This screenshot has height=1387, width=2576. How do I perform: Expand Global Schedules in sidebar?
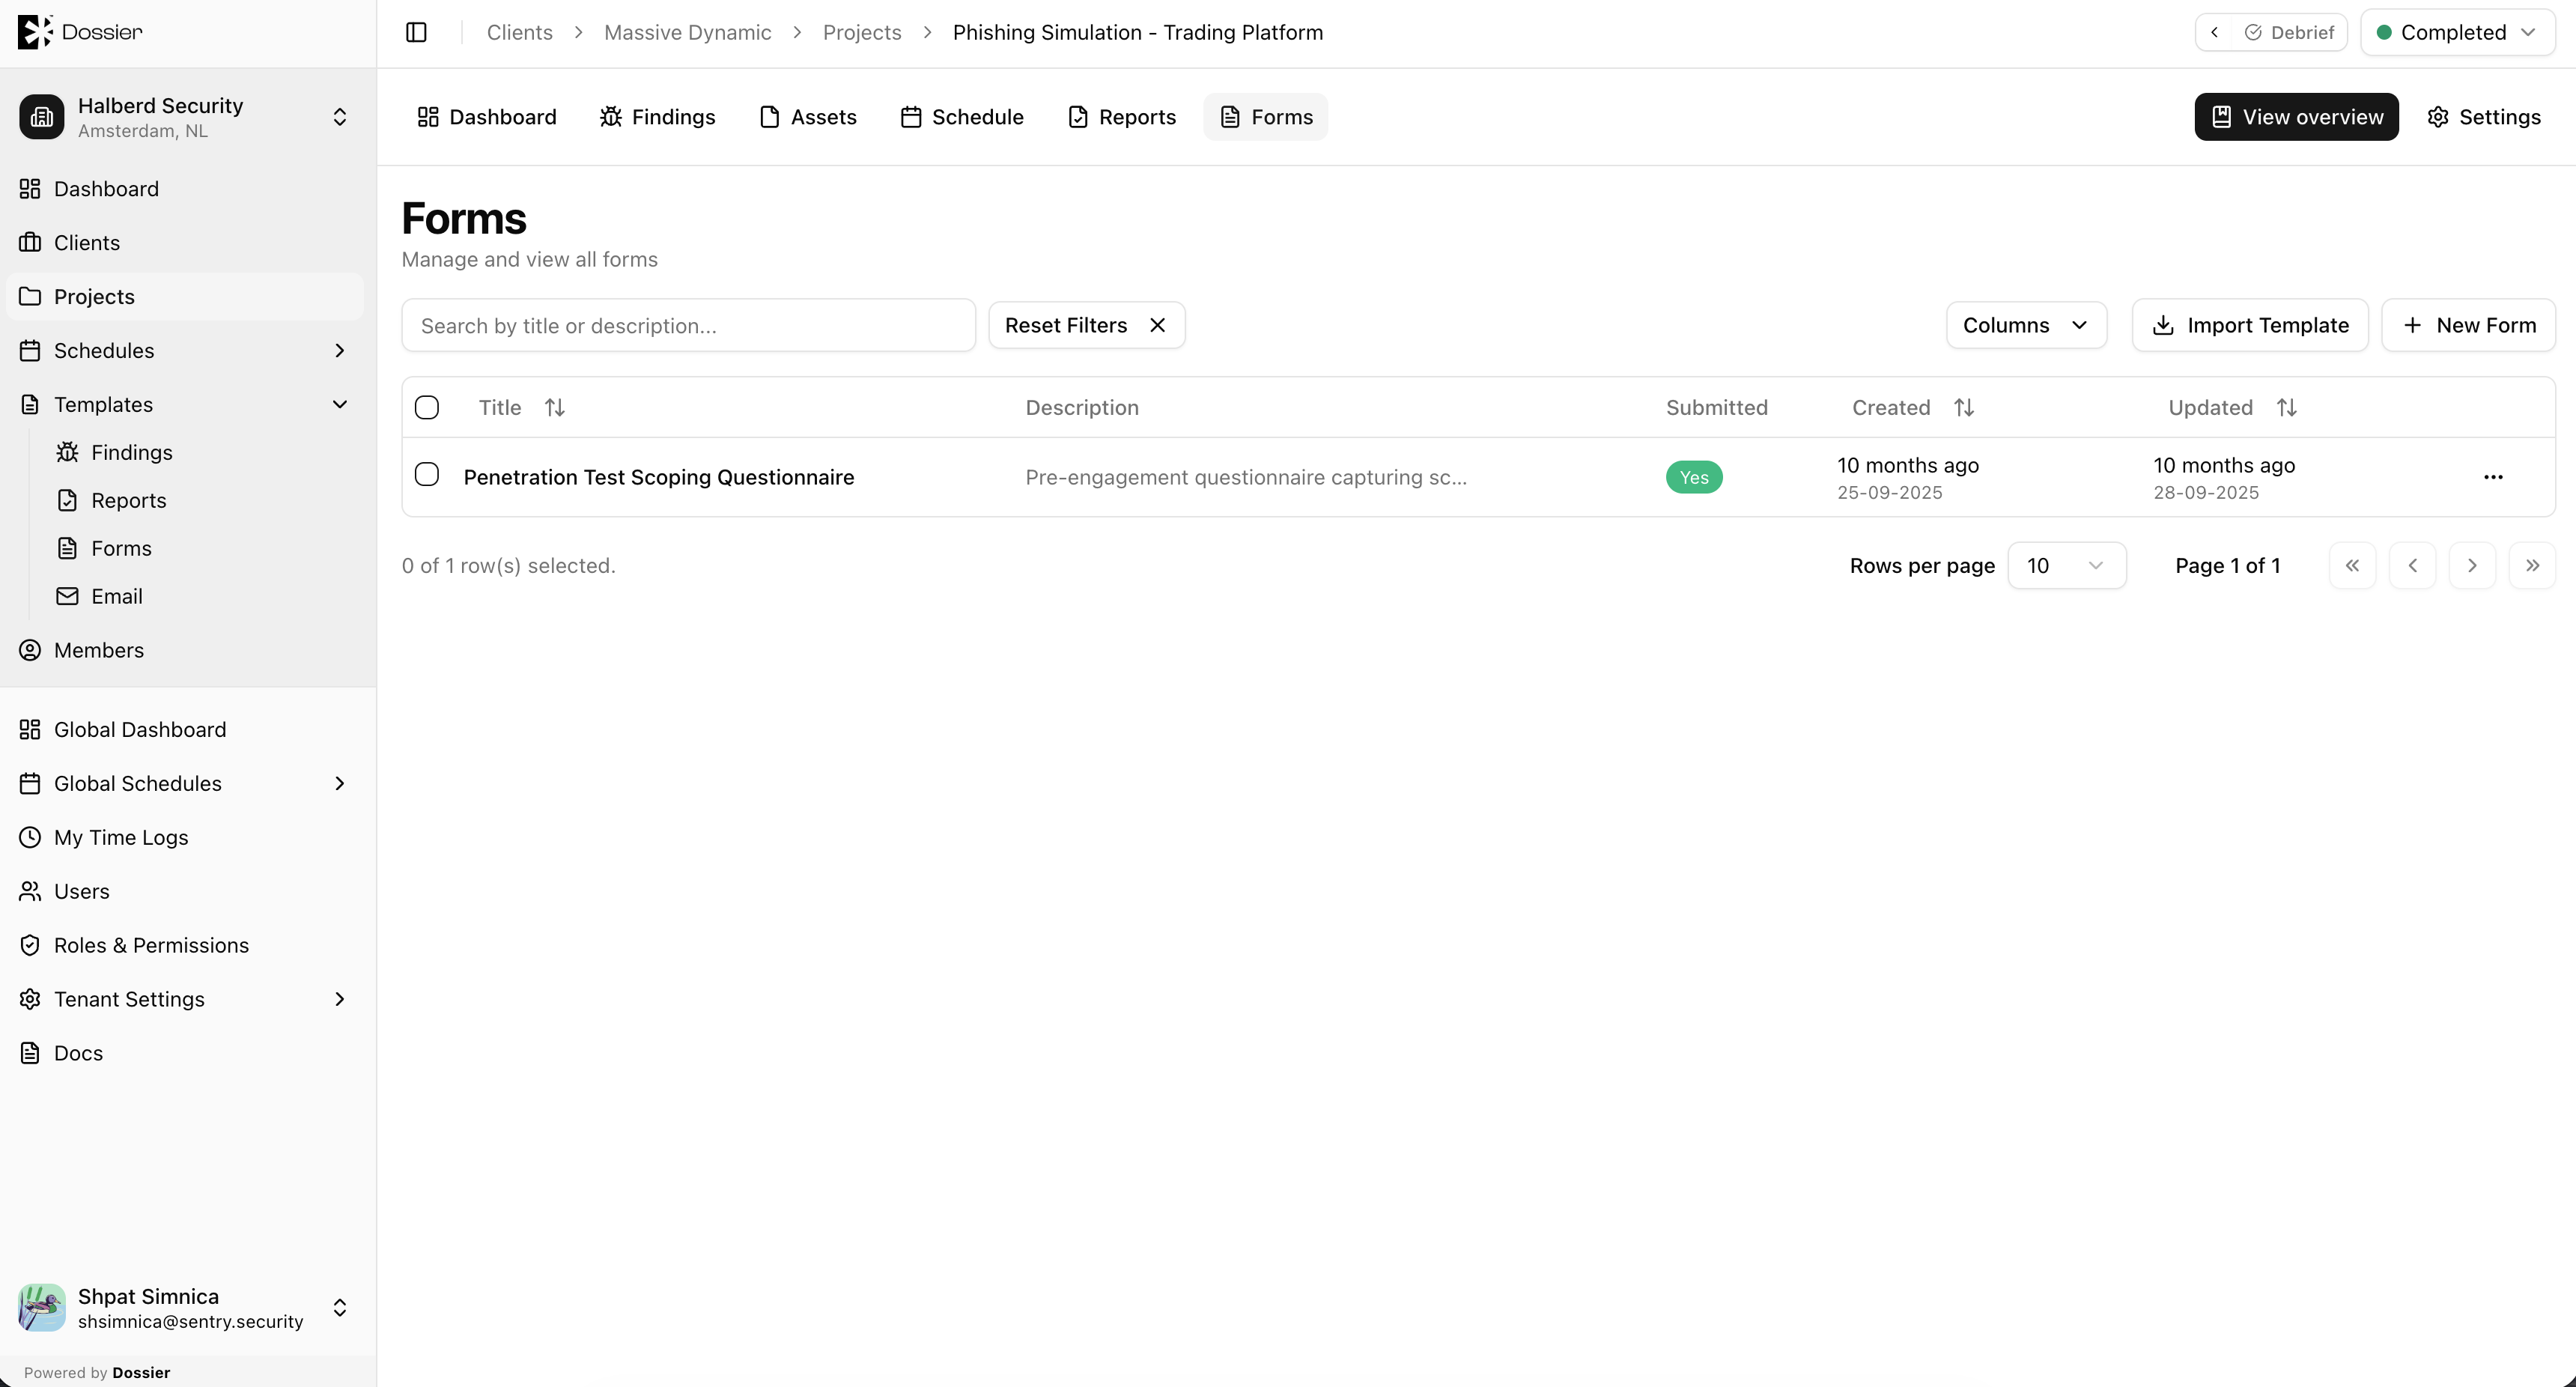point(340,783)
